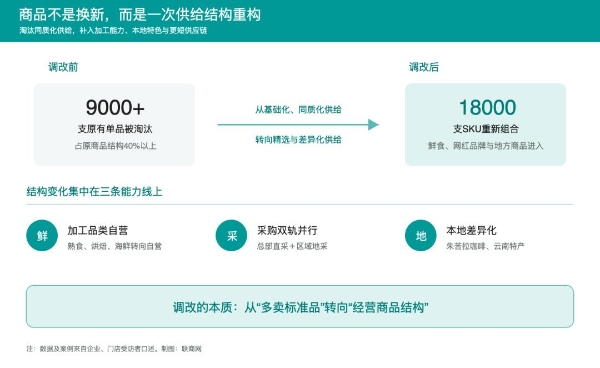This screenshot has width=600, height=368.
Task: Click the text 占原商品结构40%以上
Action: [x=115, y=146]
